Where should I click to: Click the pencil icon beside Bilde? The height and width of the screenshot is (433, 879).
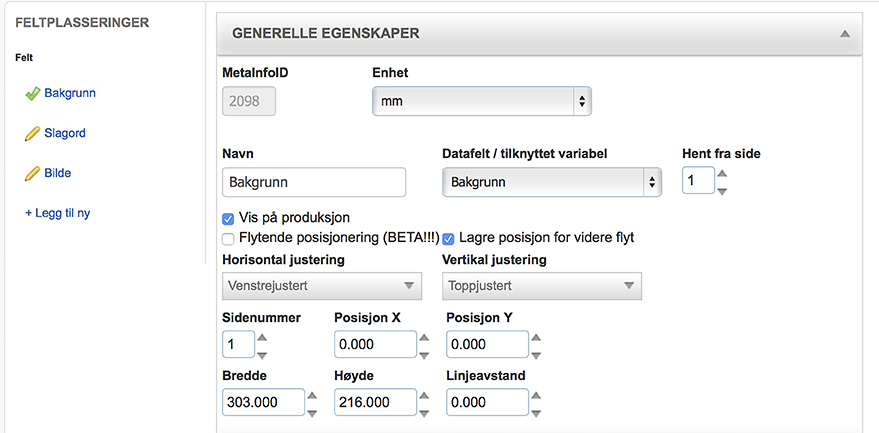32,174
